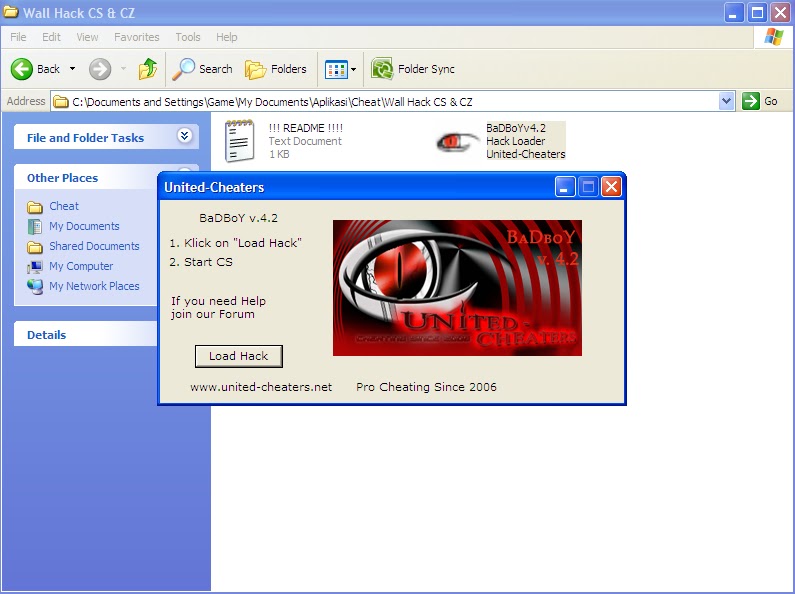Screen dimensions: 795x594
Task: Close the Wall Hack CS & CZ window
Action: point(781,13)
